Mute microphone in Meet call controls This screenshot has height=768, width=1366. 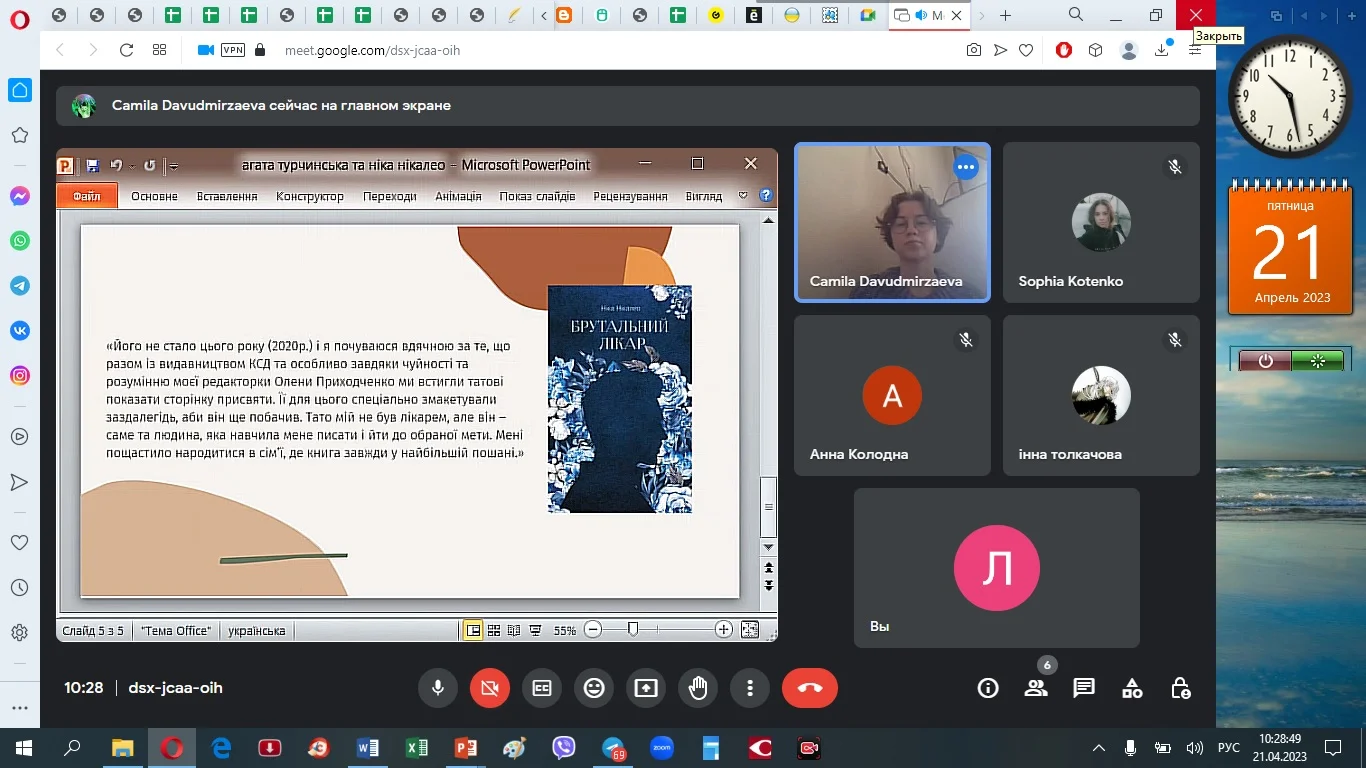click(437, 688)
